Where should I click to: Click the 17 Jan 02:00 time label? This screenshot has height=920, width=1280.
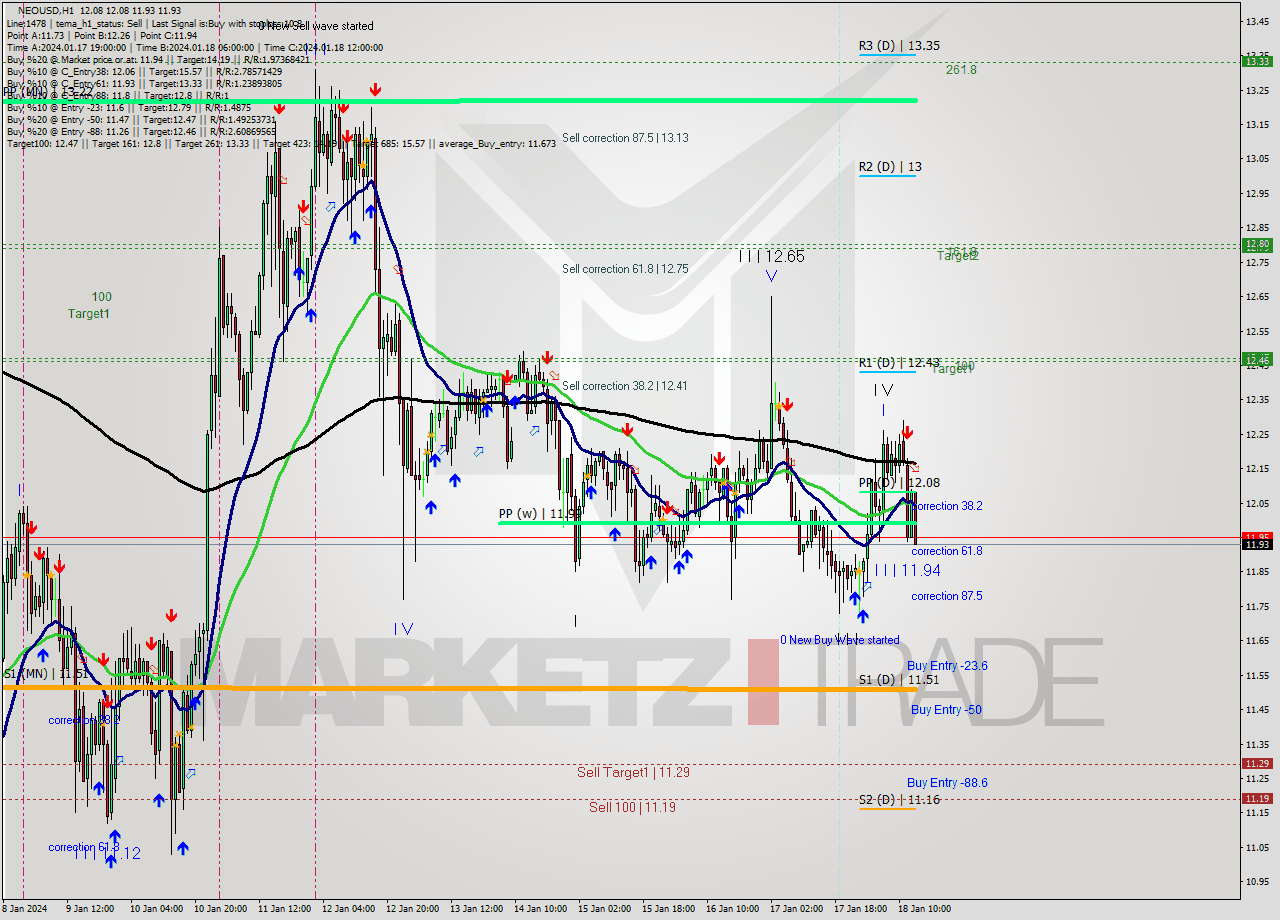tap(797, 909)
